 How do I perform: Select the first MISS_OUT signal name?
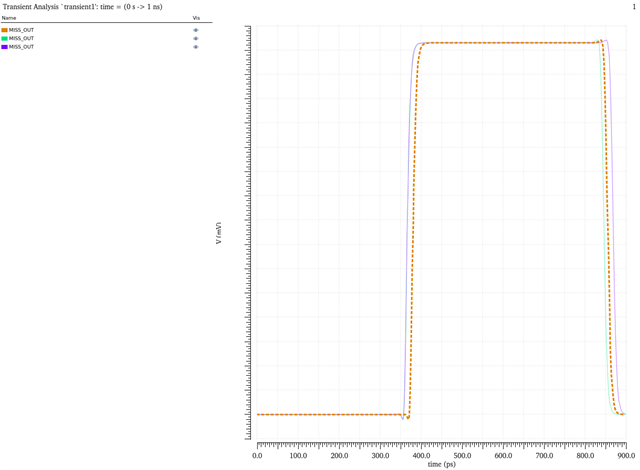[x=21, y=30]
